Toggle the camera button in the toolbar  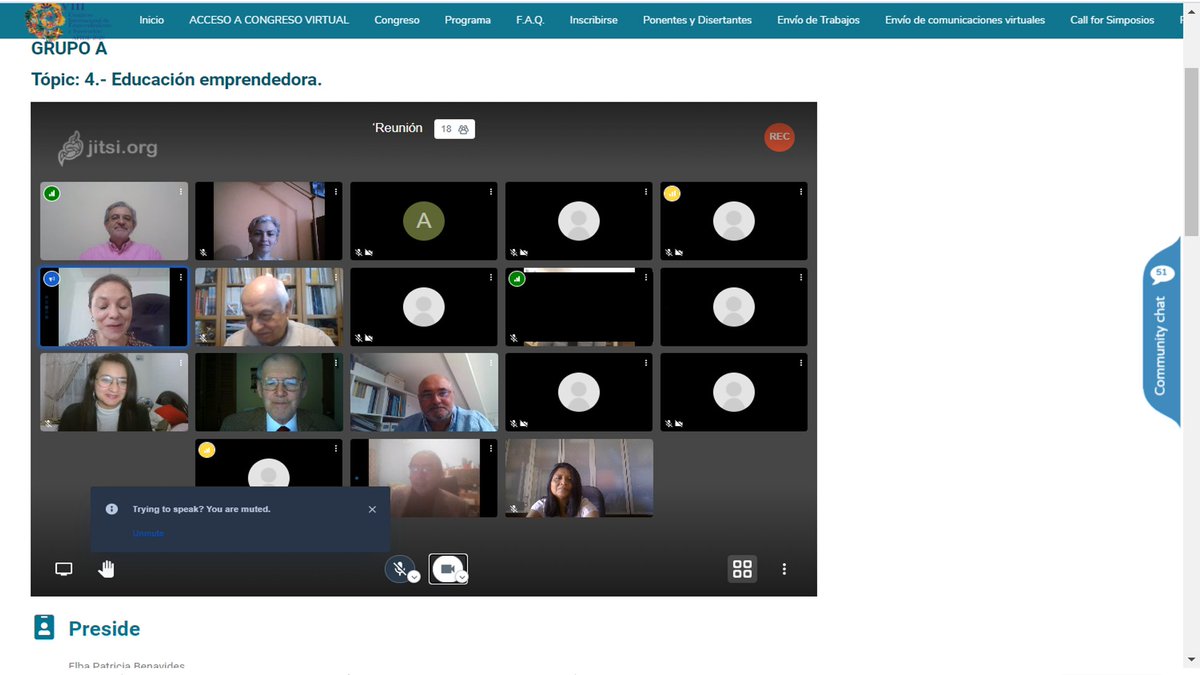click(447, 569)
